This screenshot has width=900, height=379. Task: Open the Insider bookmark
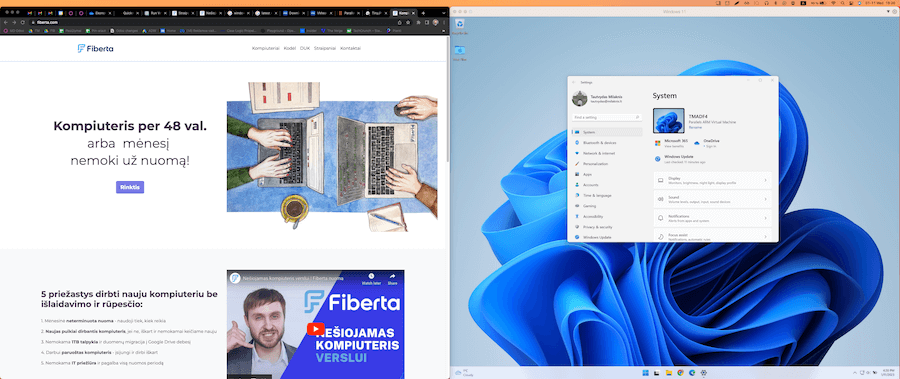tap(309, 30)
